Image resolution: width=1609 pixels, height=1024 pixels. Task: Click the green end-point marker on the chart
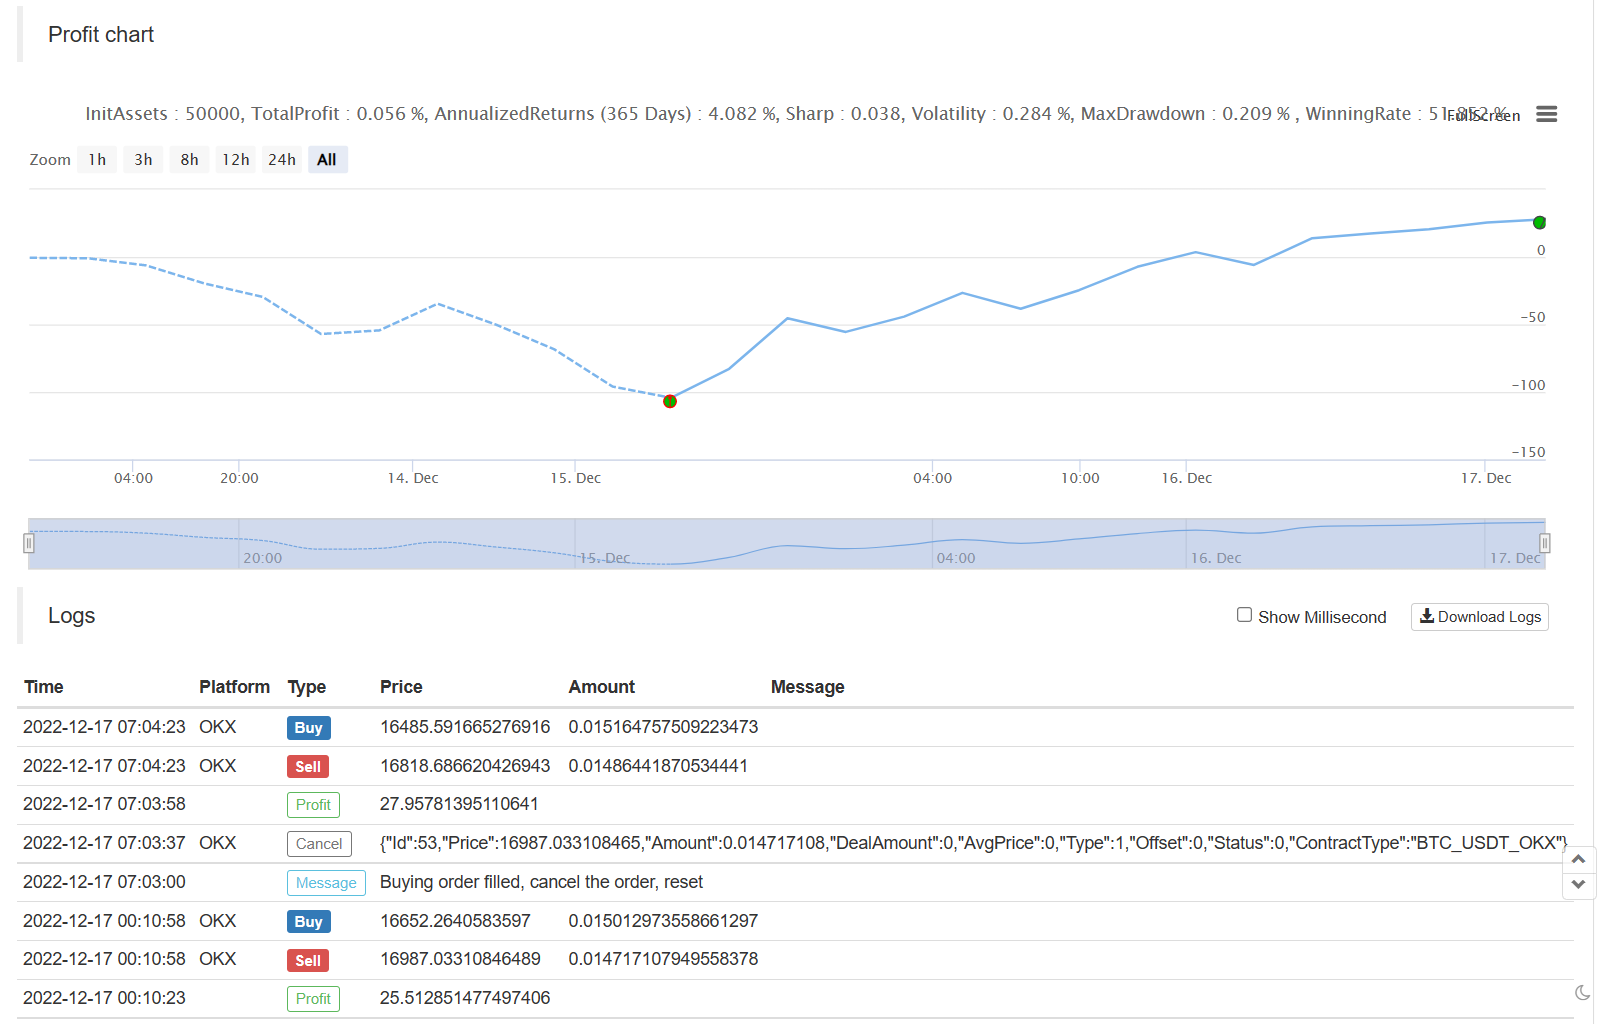pyautogui.click(x=1540, y=222)
